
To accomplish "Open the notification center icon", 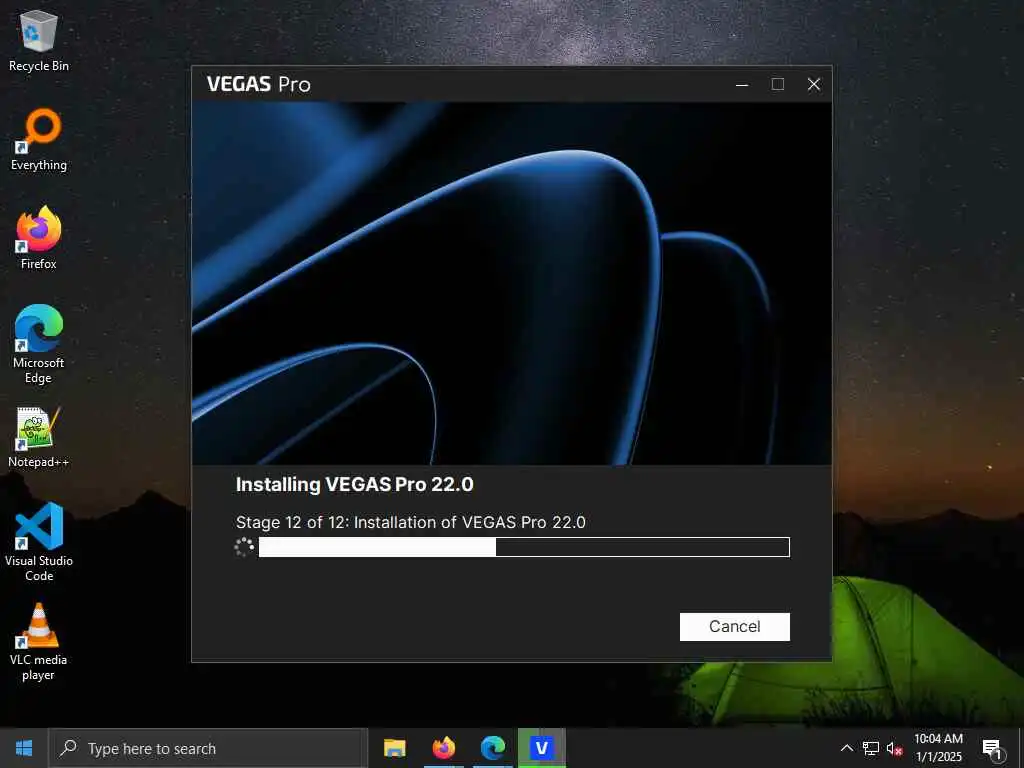I will [x=992, y=749].
